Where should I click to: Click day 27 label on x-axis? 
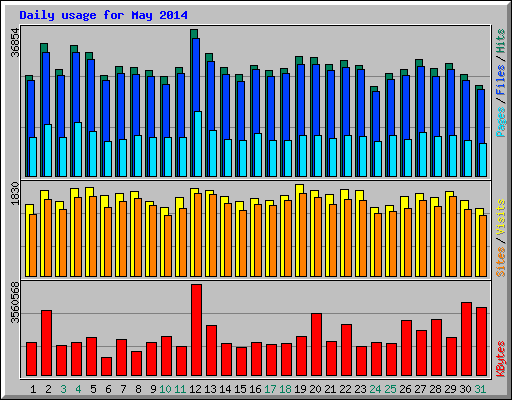(420, 389)
